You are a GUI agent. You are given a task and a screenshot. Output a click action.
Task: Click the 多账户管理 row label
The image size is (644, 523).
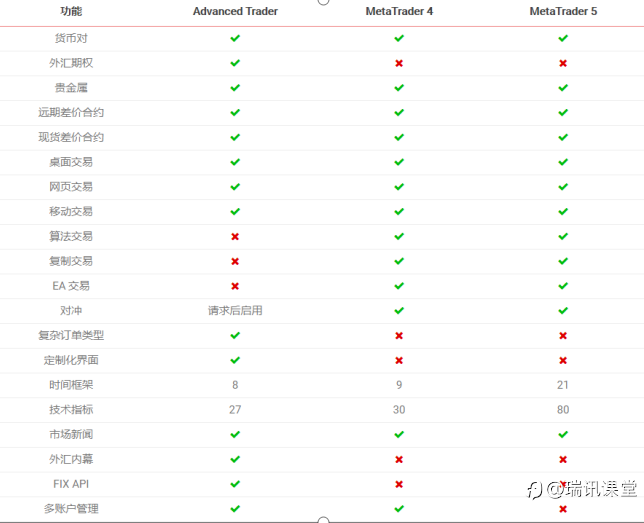coord(71,509)
